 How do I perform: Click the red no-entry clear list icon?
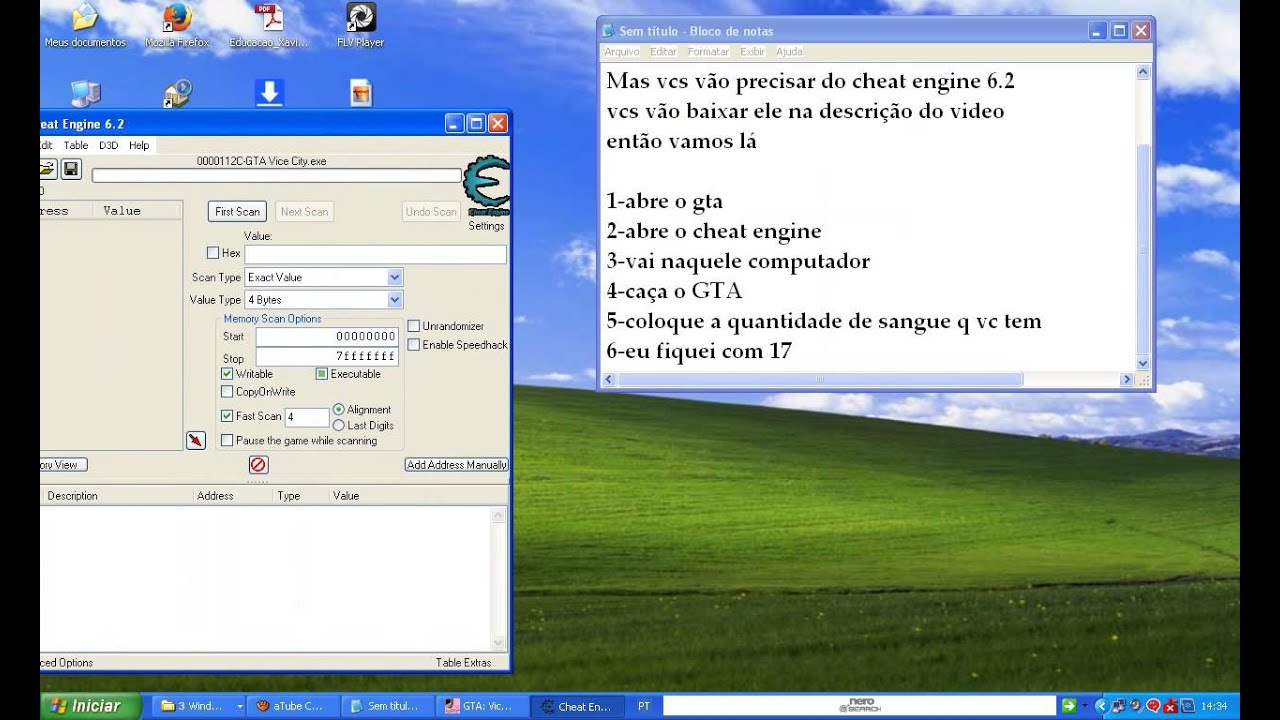[258, 465]
